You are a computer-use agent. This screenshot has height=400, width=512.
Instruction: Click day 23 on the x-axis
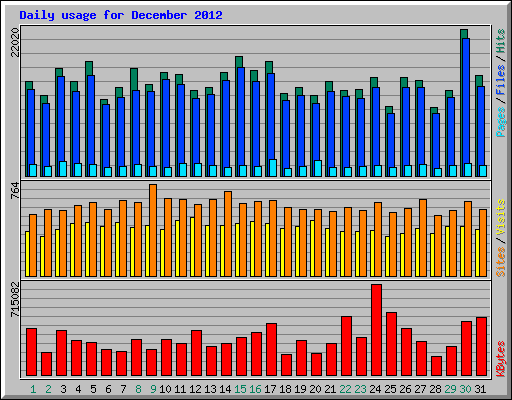[x=360, y=389]
